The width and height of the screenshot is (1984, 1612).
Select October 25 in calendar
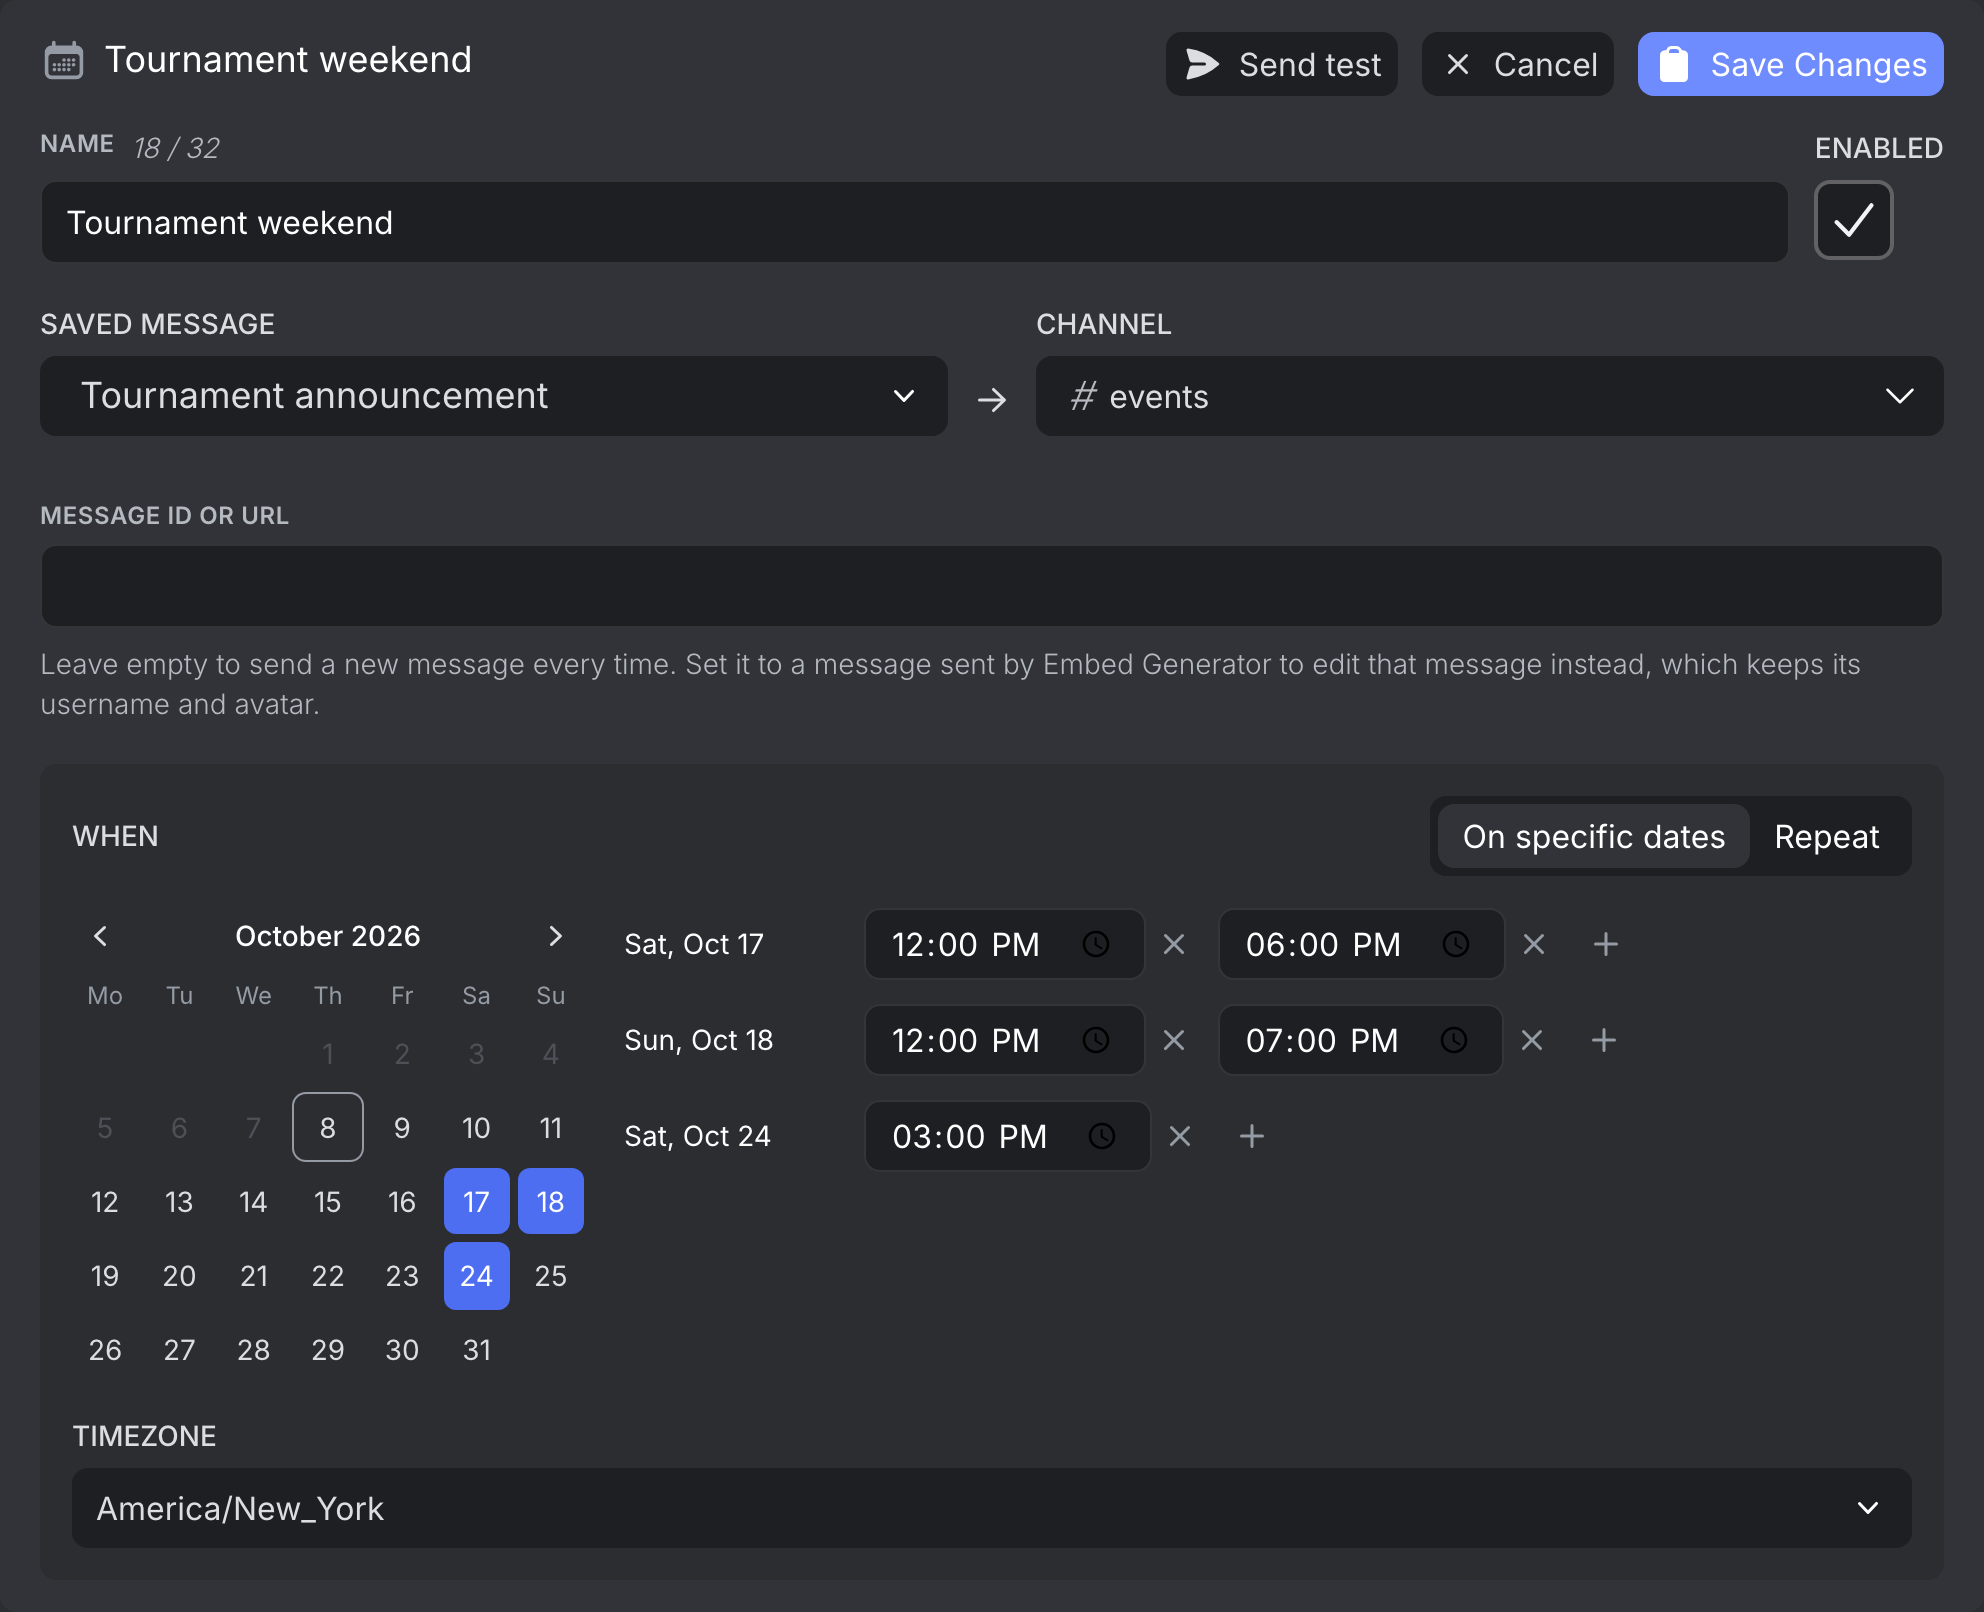click(551, 1275)
